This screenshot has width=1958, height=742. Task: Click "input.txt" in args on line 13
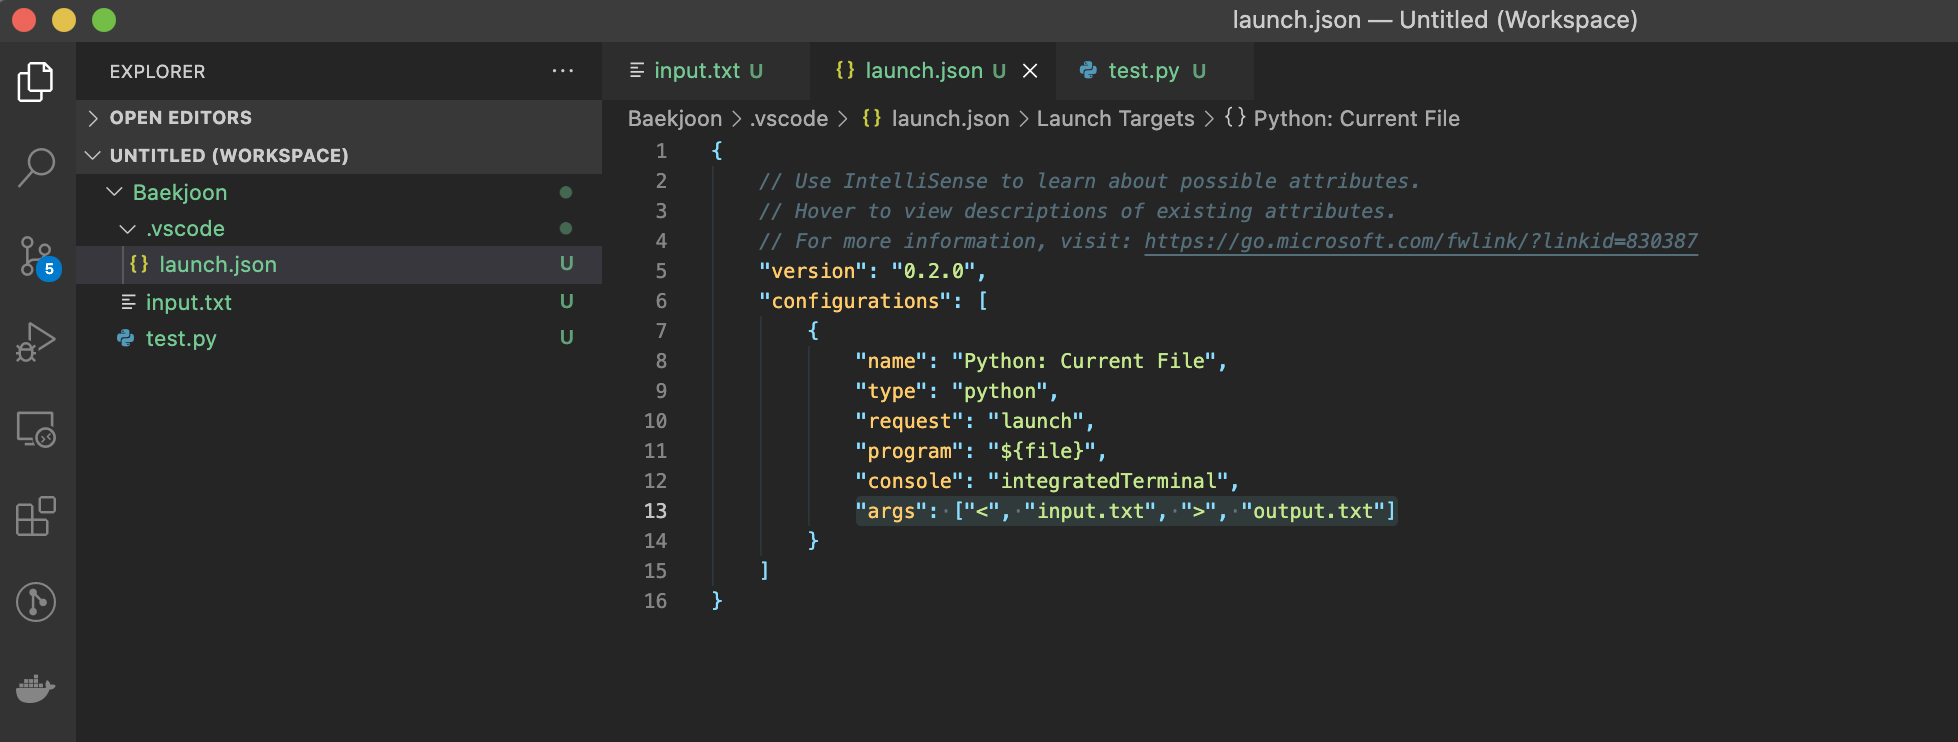pyautogui.click(x=1090, y=511)
